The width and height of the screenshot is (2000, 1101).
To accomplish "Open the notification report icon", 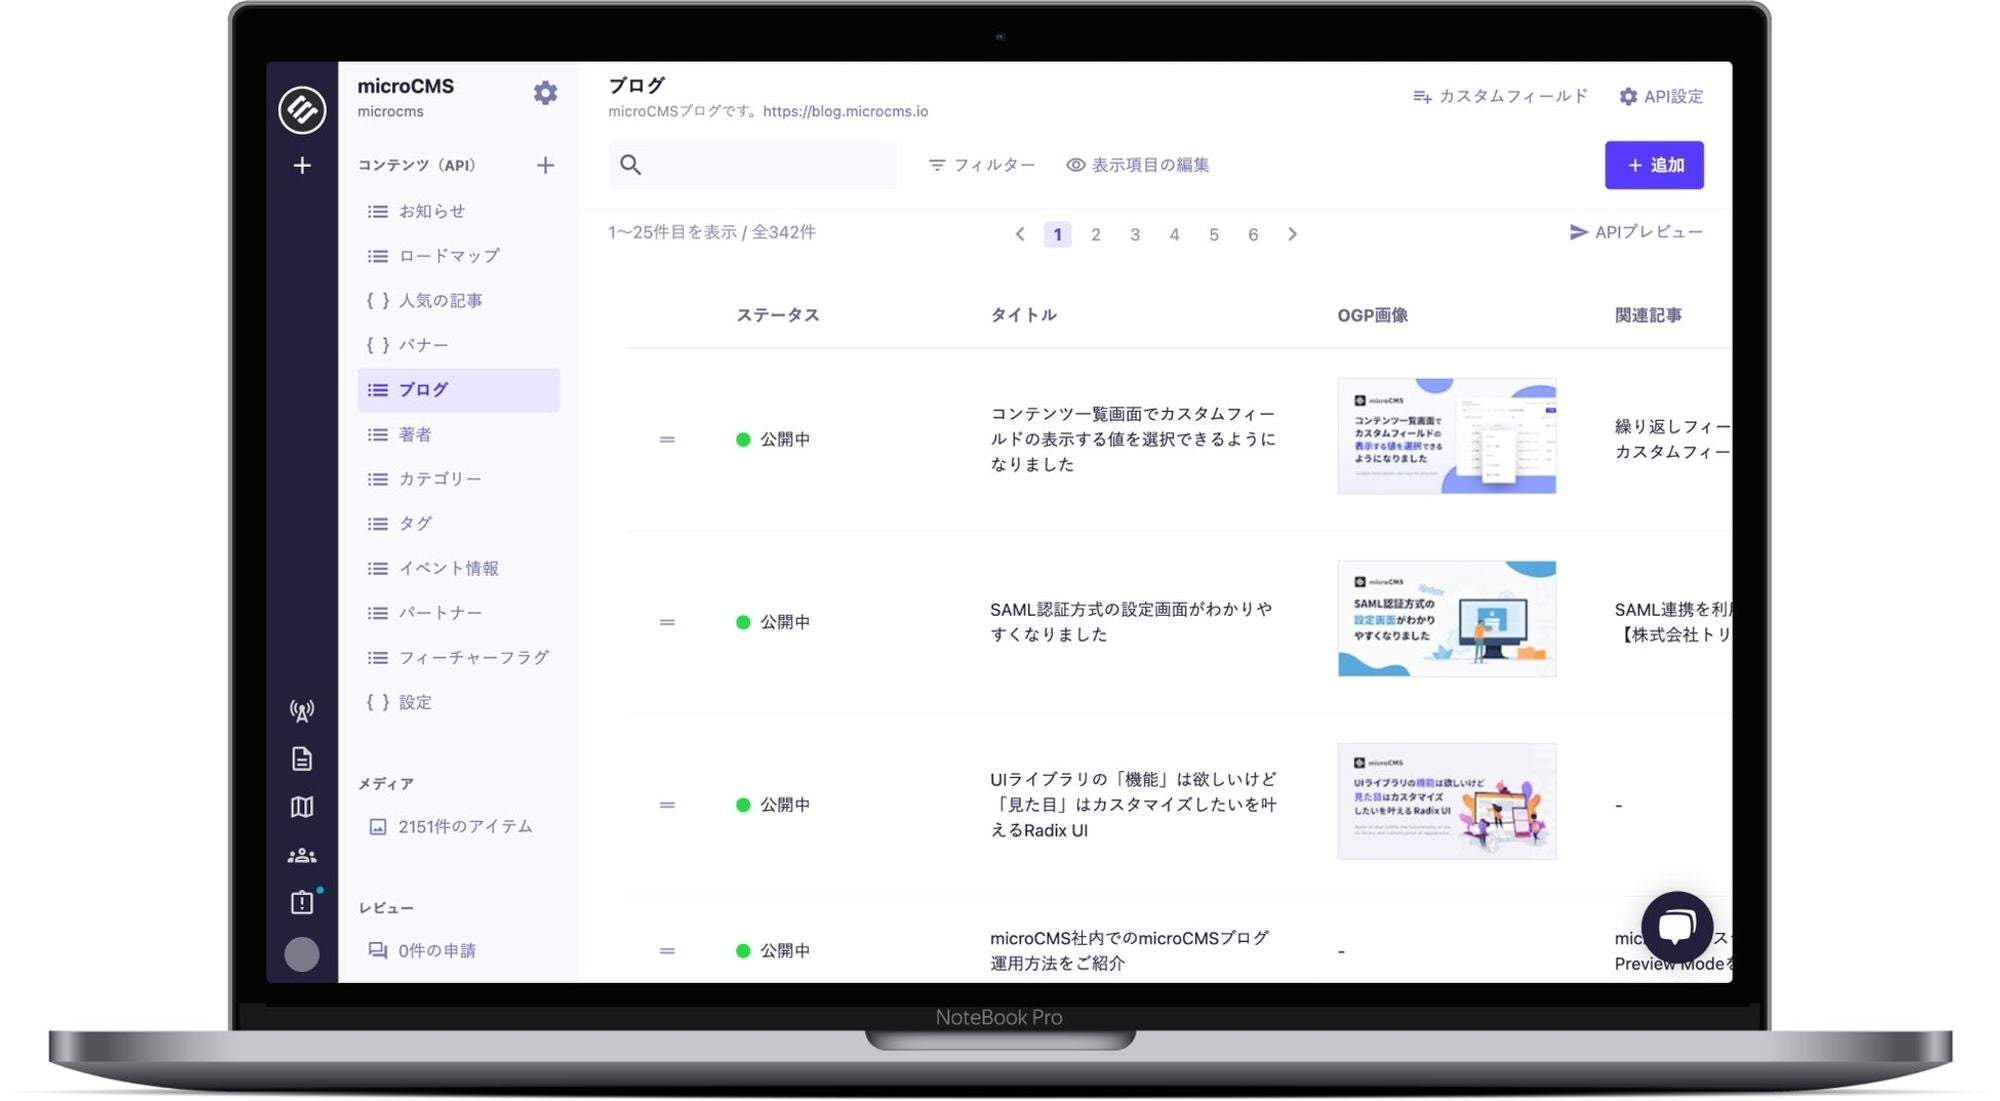I will tap(301, 903).
